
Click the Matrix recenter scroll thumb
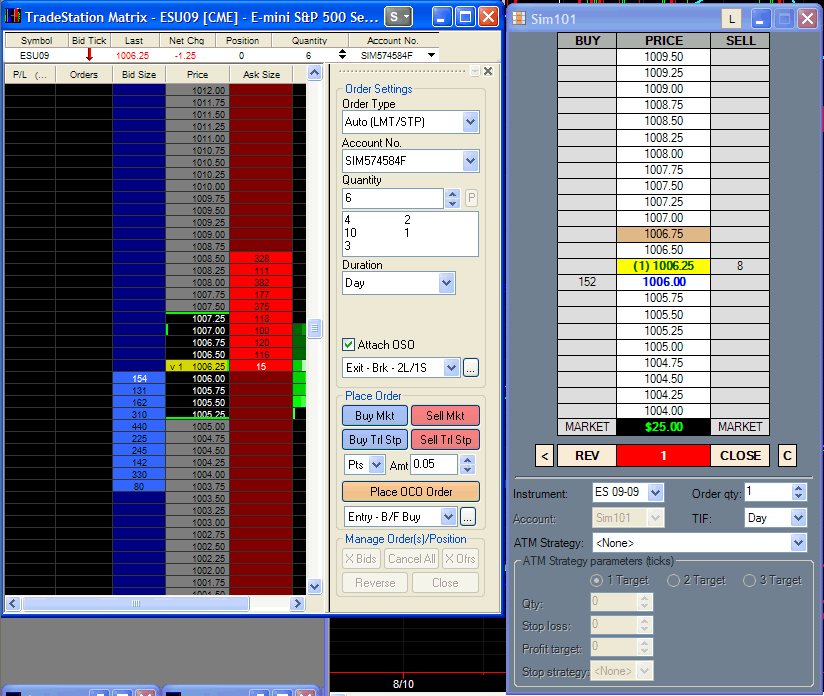pos(314,329)
